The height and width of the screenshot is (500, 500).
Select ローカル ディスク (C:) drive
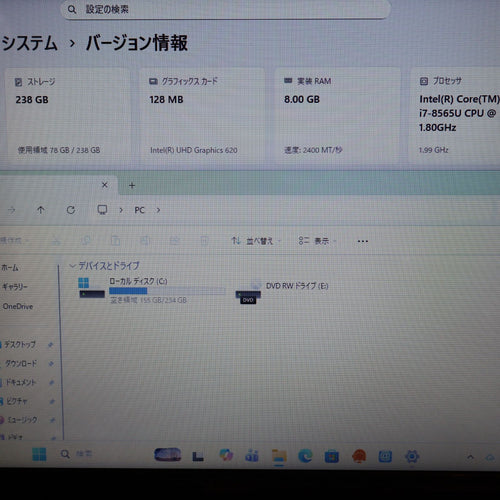[x=152, y=290]
